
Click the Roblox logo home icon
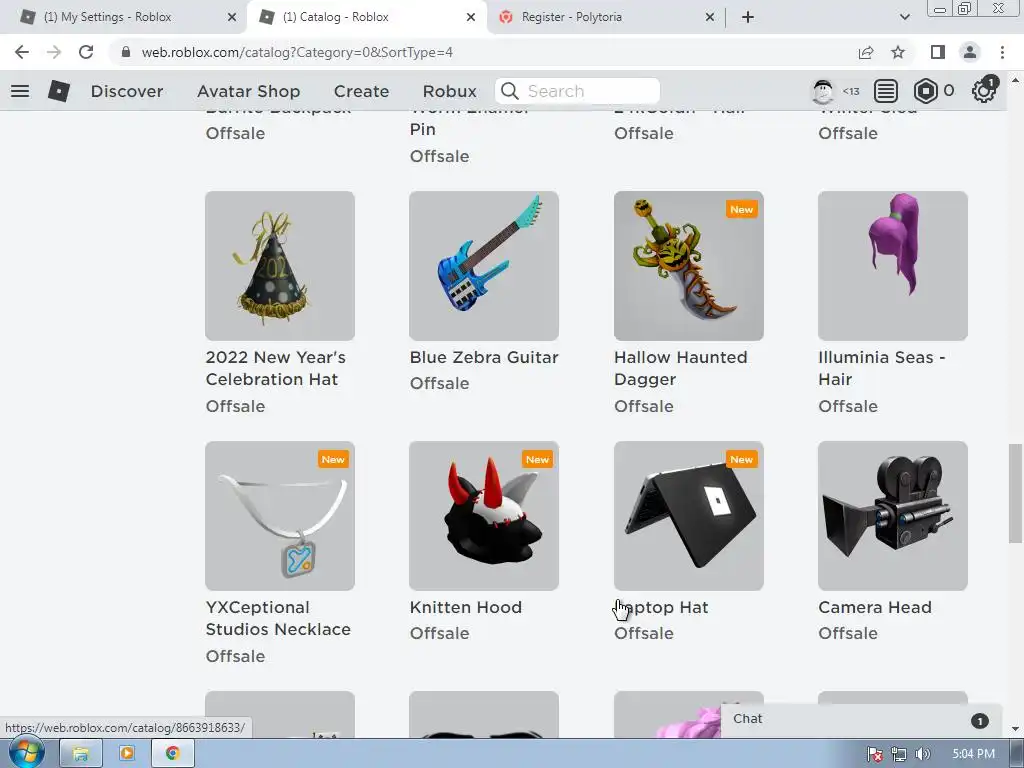coord(59,91)
